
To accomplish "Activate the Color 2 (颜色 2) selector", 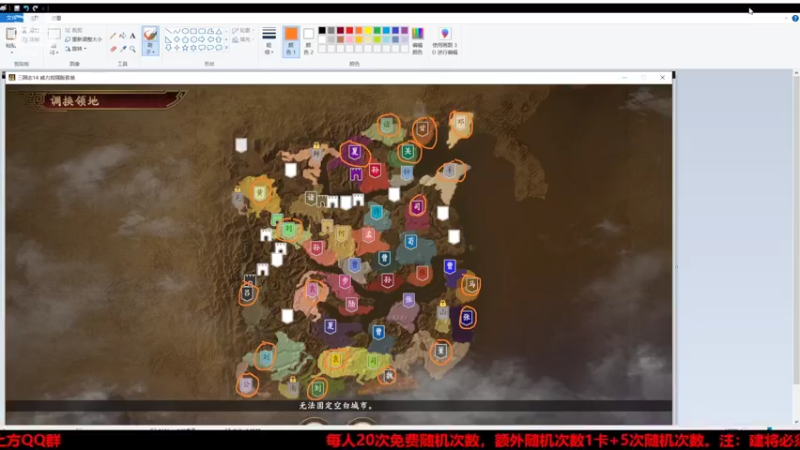I will [308, 41].
